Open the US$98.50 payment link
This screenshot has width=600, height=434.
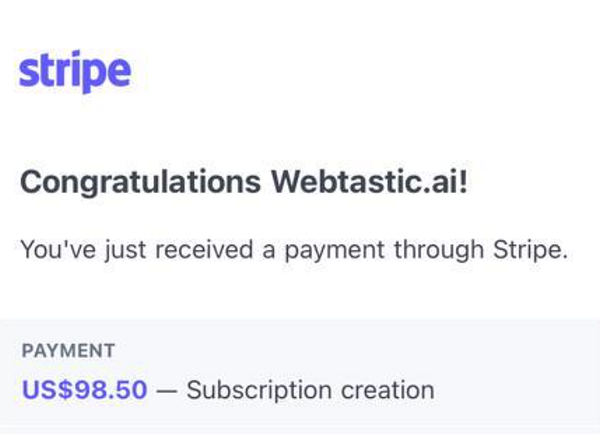[x=85, y=390]
